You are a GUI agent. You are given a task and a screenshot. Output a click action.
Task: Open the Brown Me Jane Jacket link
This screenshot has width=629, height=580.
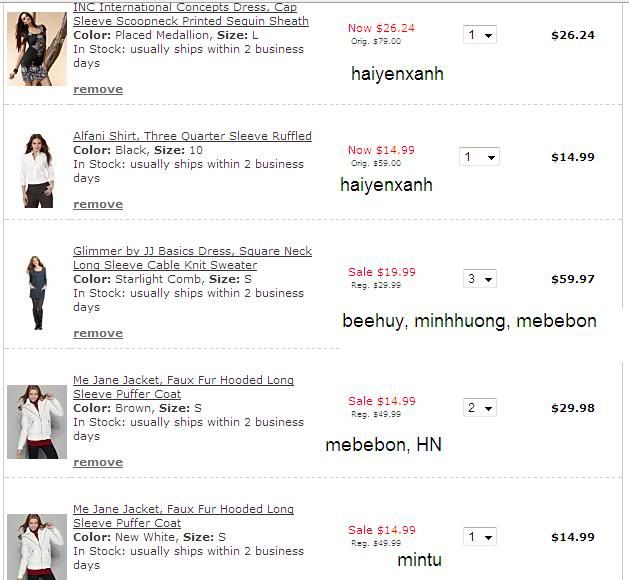[183, 380]
